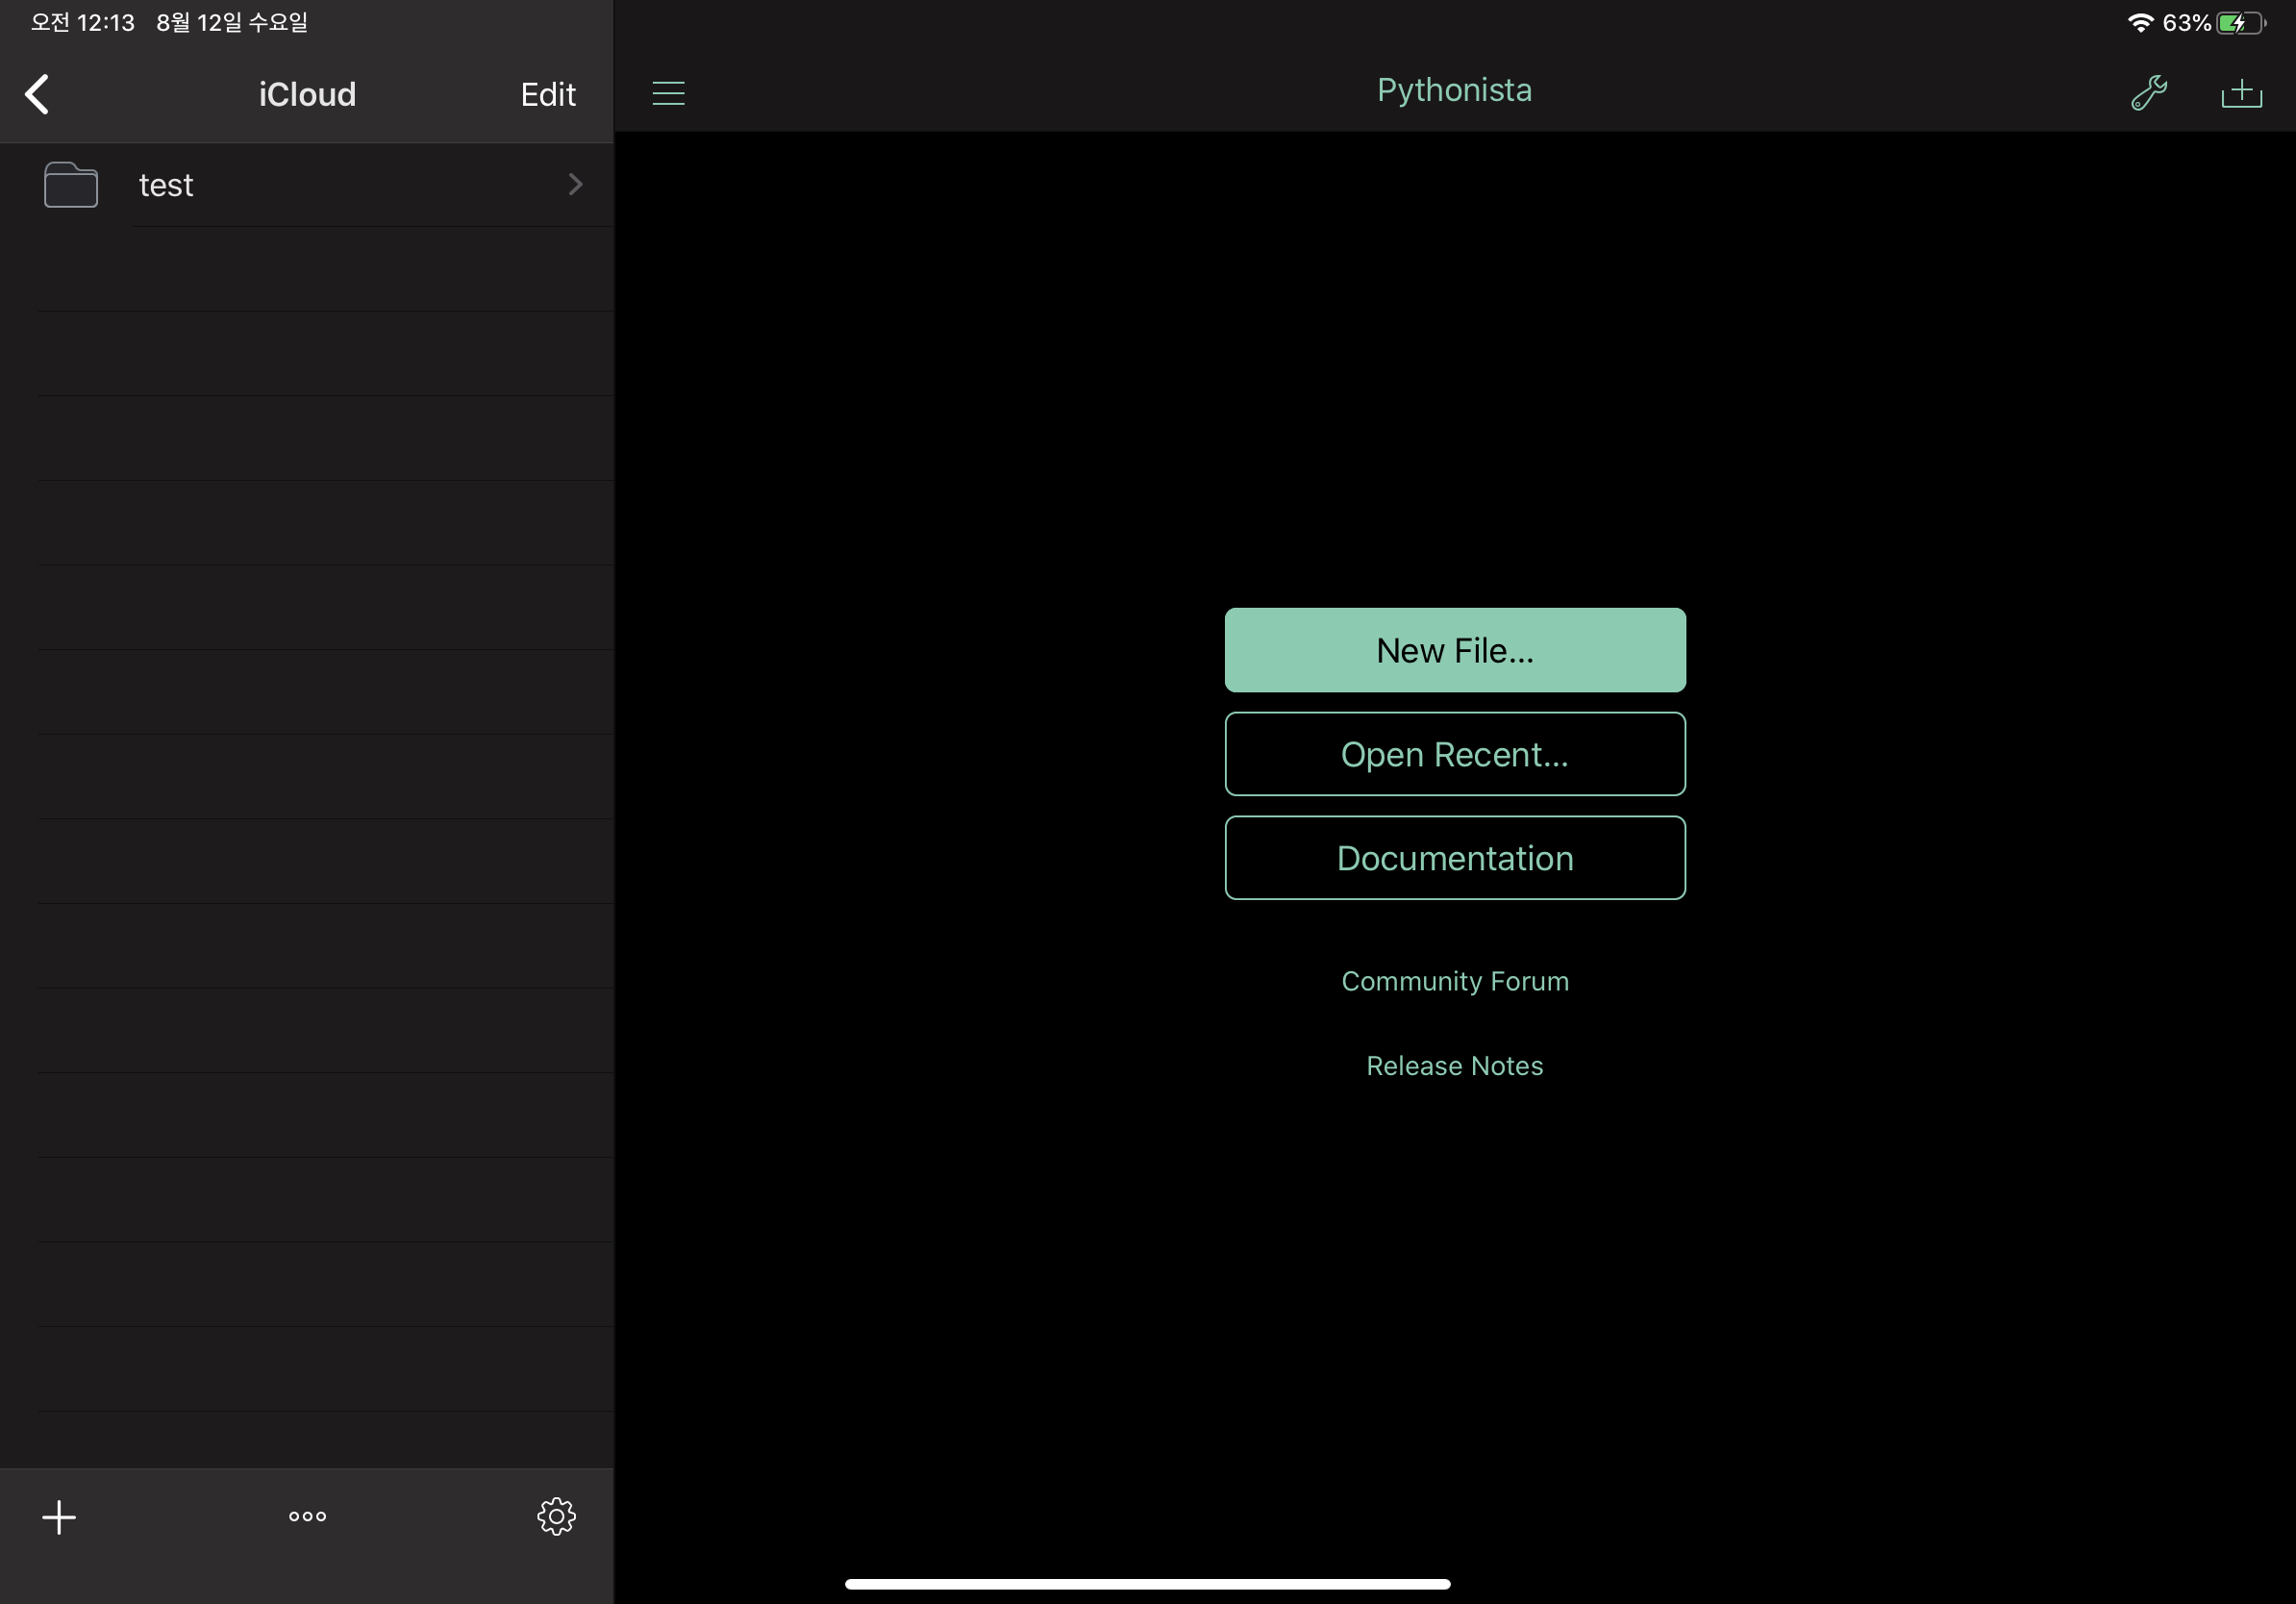Click the New File... button

1454,650
